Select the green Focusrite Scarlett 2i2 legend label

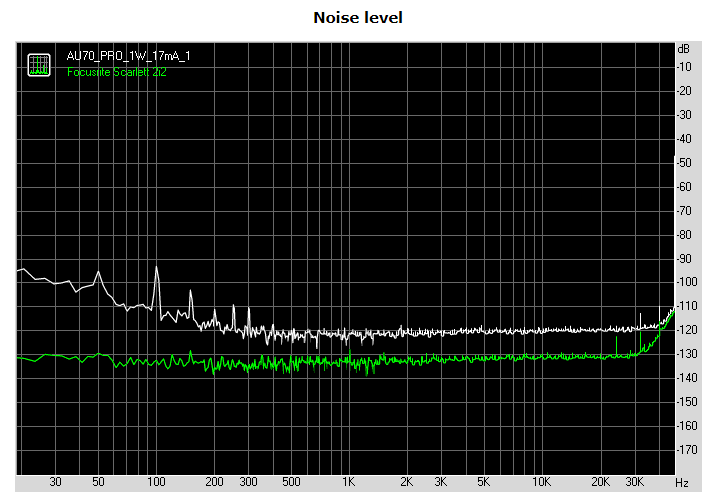pos(117,72)
